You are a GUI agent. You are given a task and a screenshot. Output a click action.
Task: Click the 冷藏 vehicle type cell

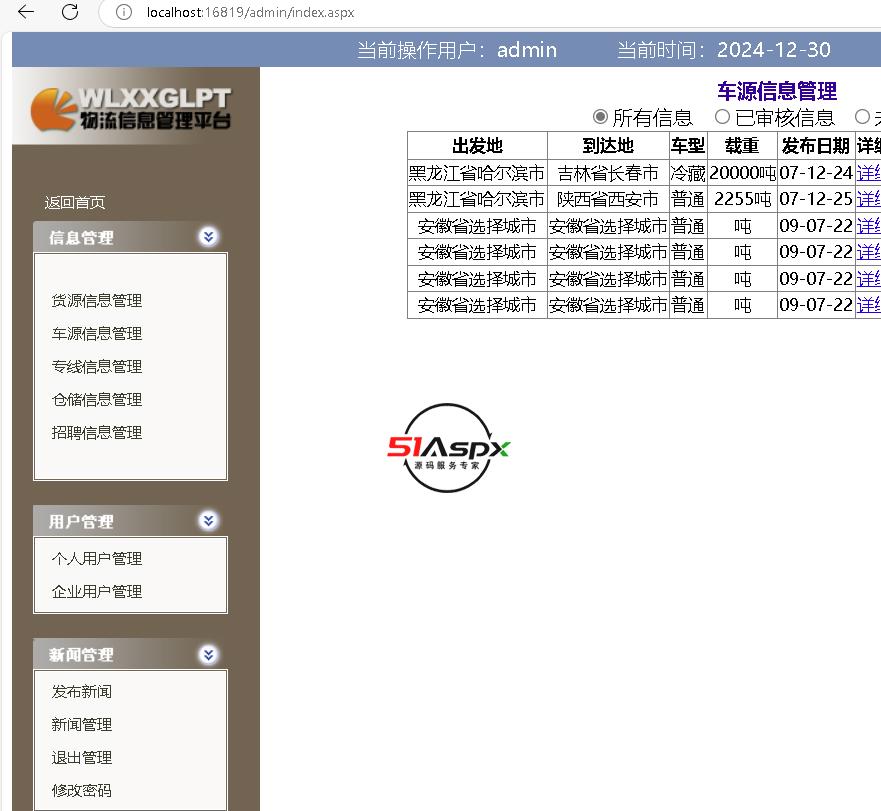[x=688, y=173]
